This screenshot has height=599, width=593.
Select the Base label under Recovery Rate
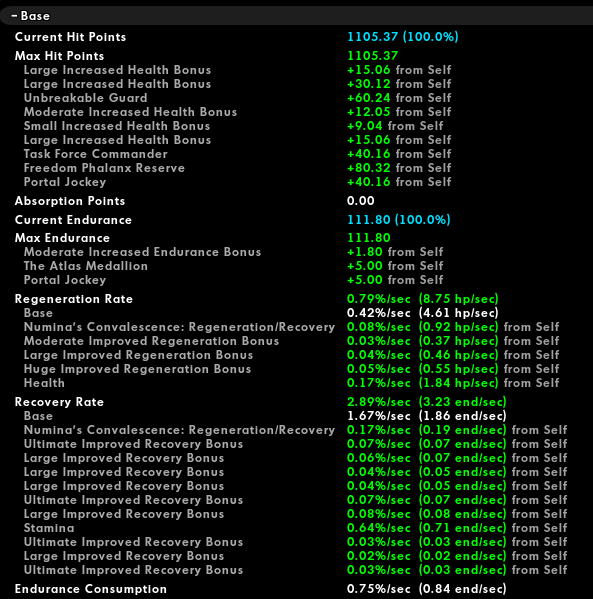[38, 416]
